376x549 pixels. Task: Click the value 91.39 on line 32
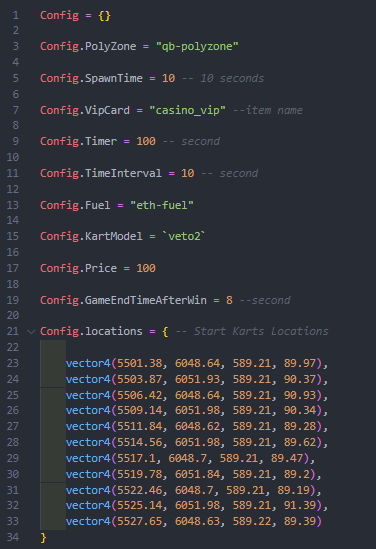tap(300, 506)
